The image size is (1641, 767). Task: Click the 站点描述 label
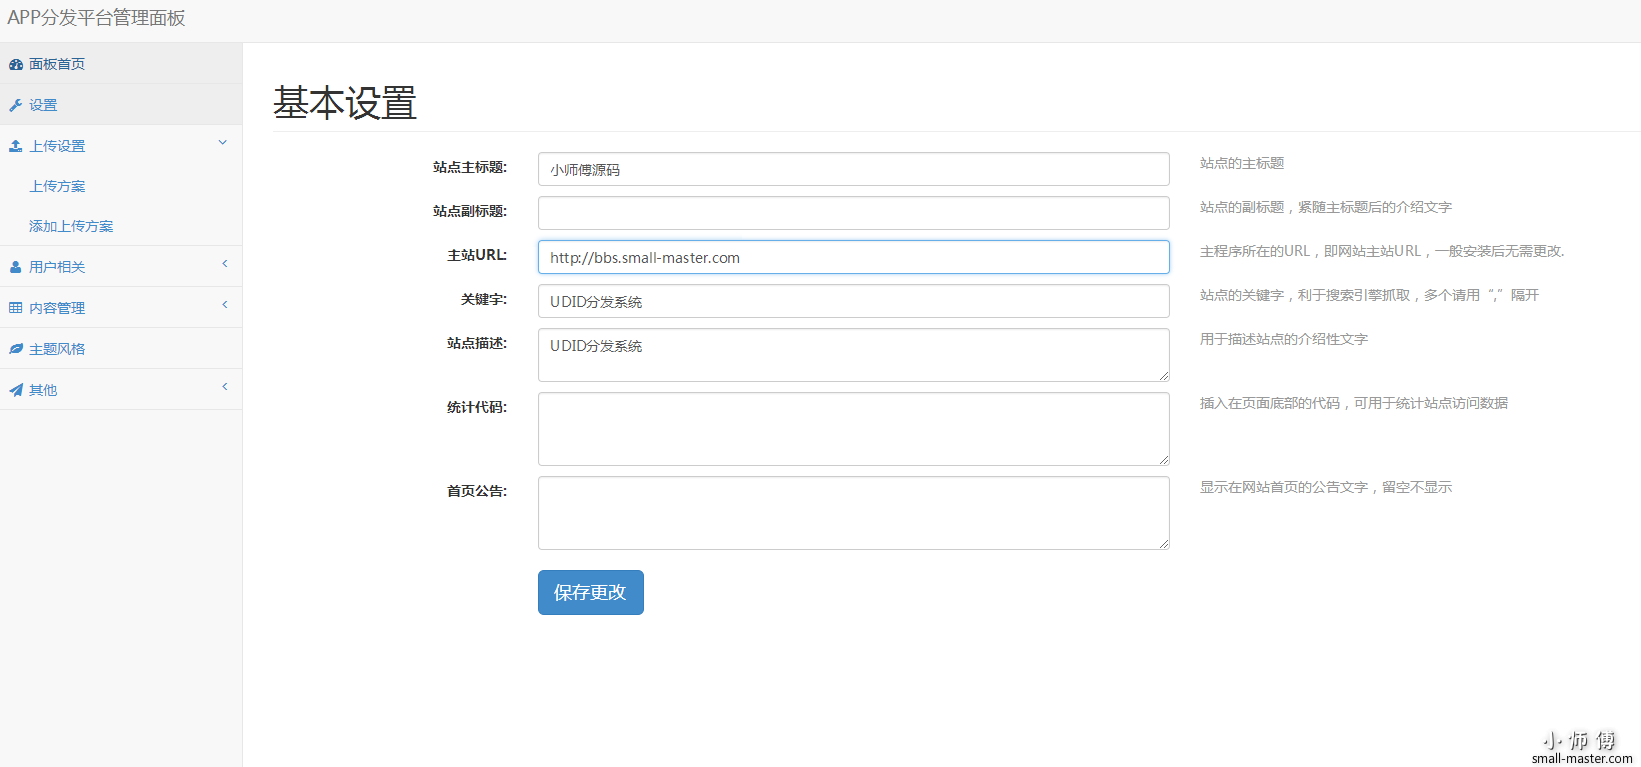[x=477, y=344]
